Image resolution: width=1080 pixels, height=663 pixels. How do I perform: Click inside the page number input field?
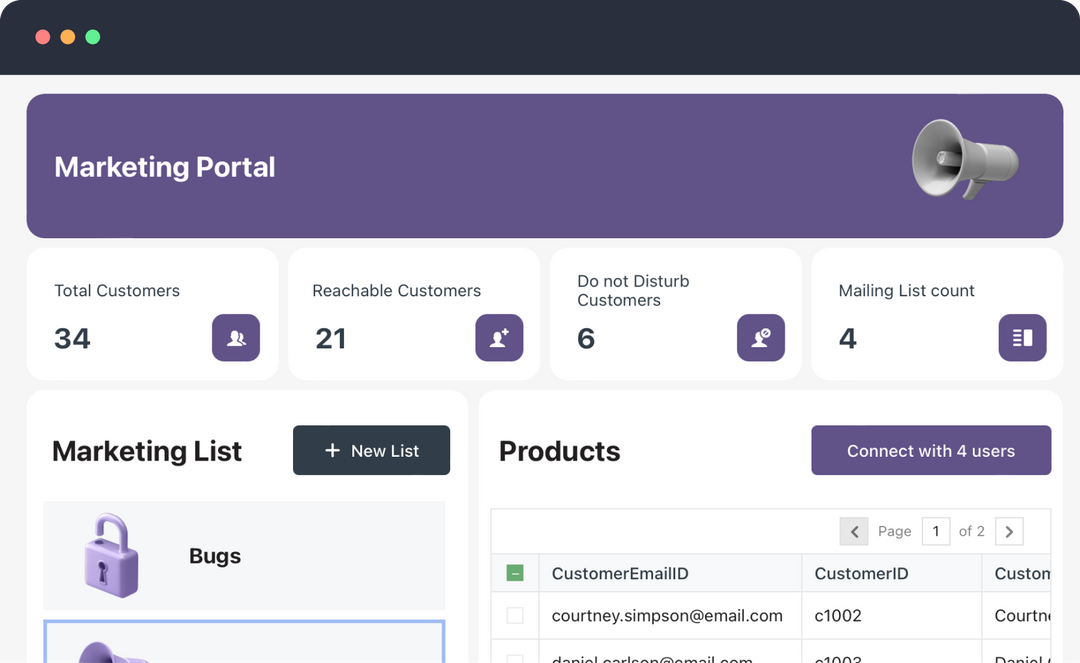pos(936,531)
